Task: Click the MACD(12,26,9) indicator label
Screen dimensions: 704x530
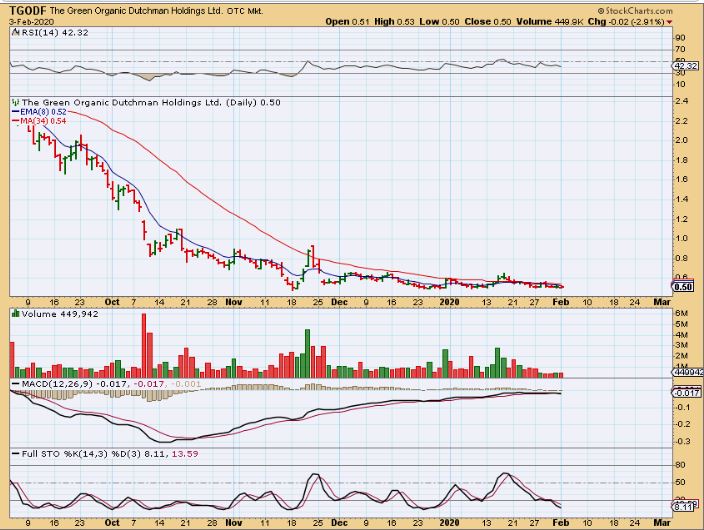Action: [57, 384]
